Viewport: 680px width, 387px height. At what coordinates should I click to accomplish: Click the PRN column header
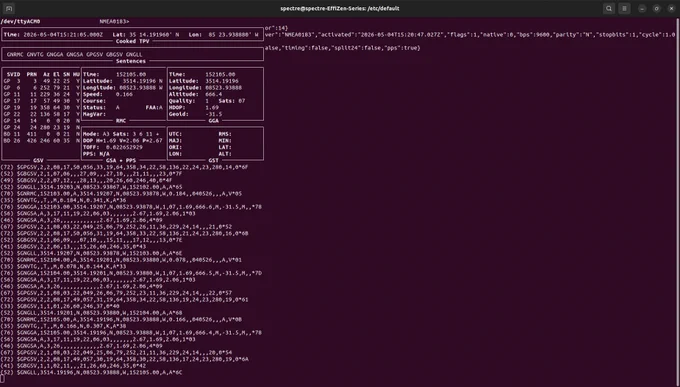tap(32, 74)
